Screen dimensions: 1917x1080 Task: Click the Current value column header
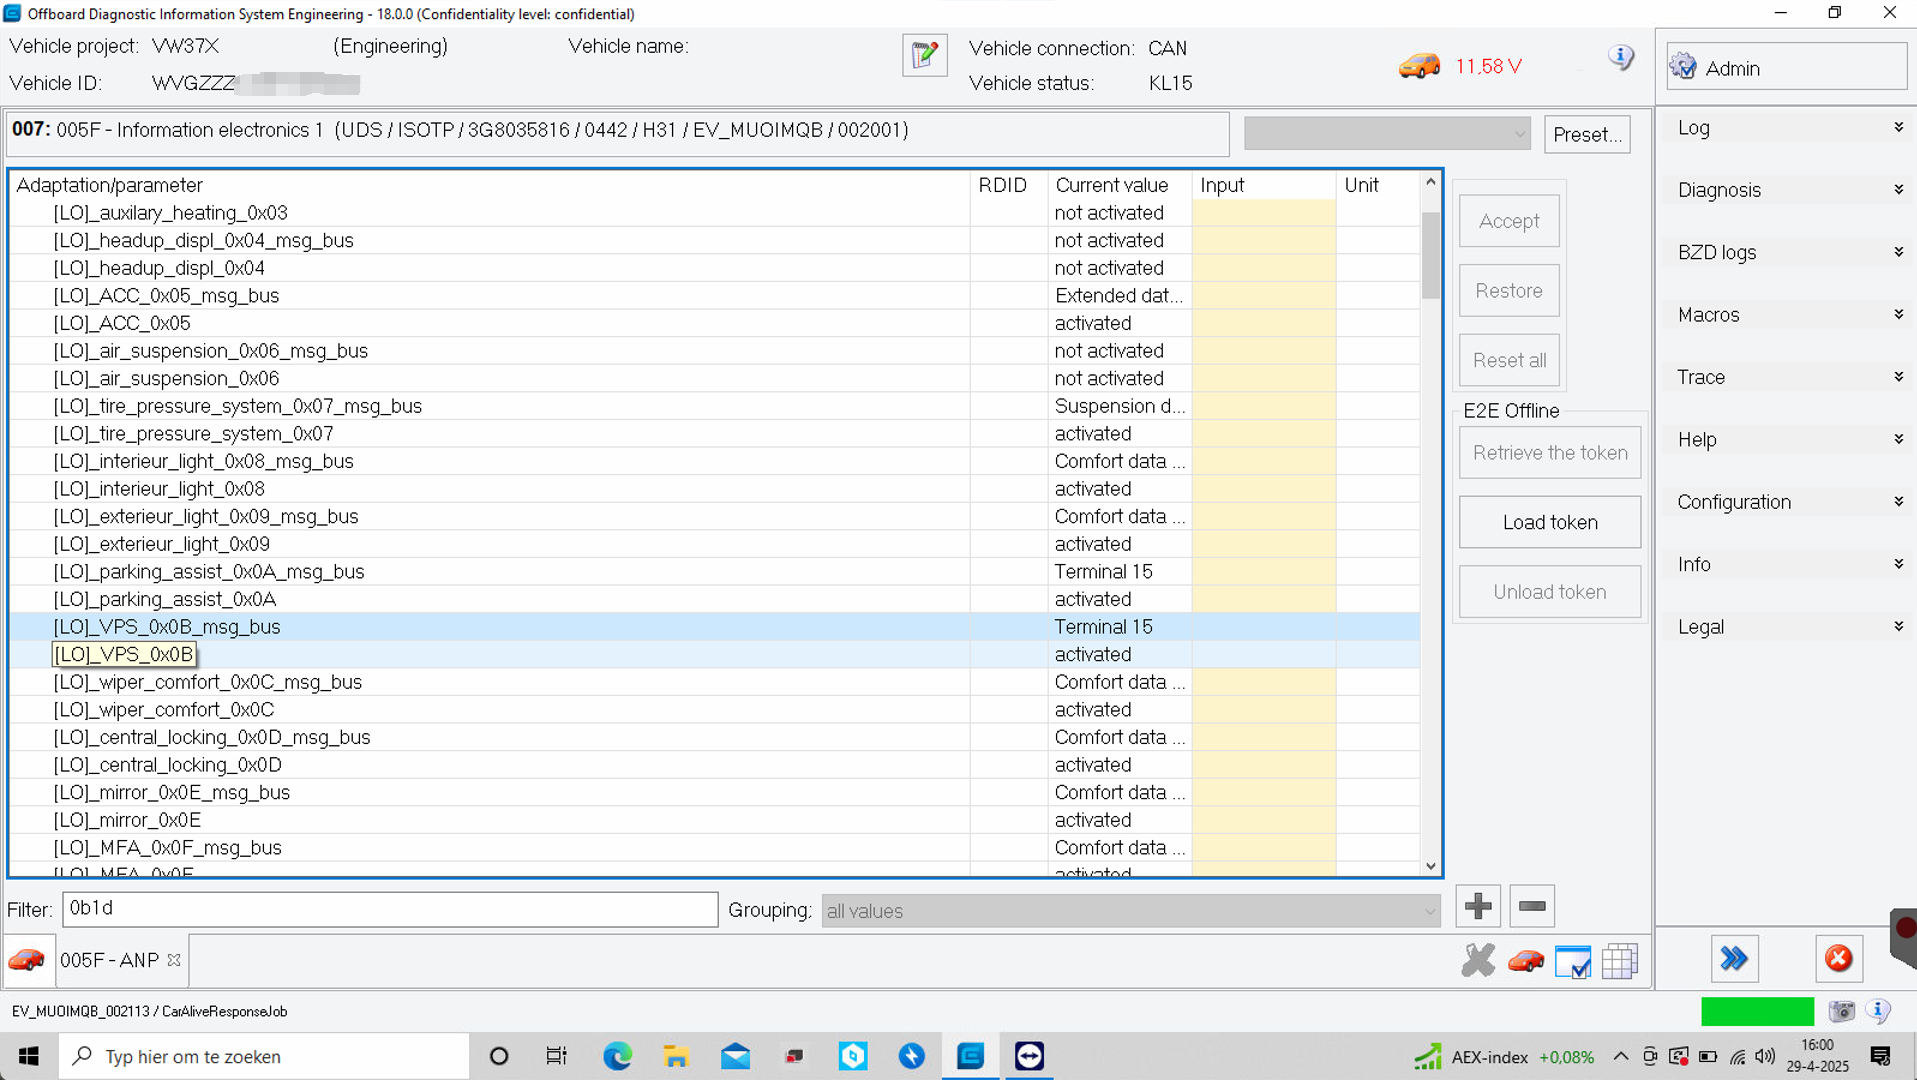tap(1120, 185)
